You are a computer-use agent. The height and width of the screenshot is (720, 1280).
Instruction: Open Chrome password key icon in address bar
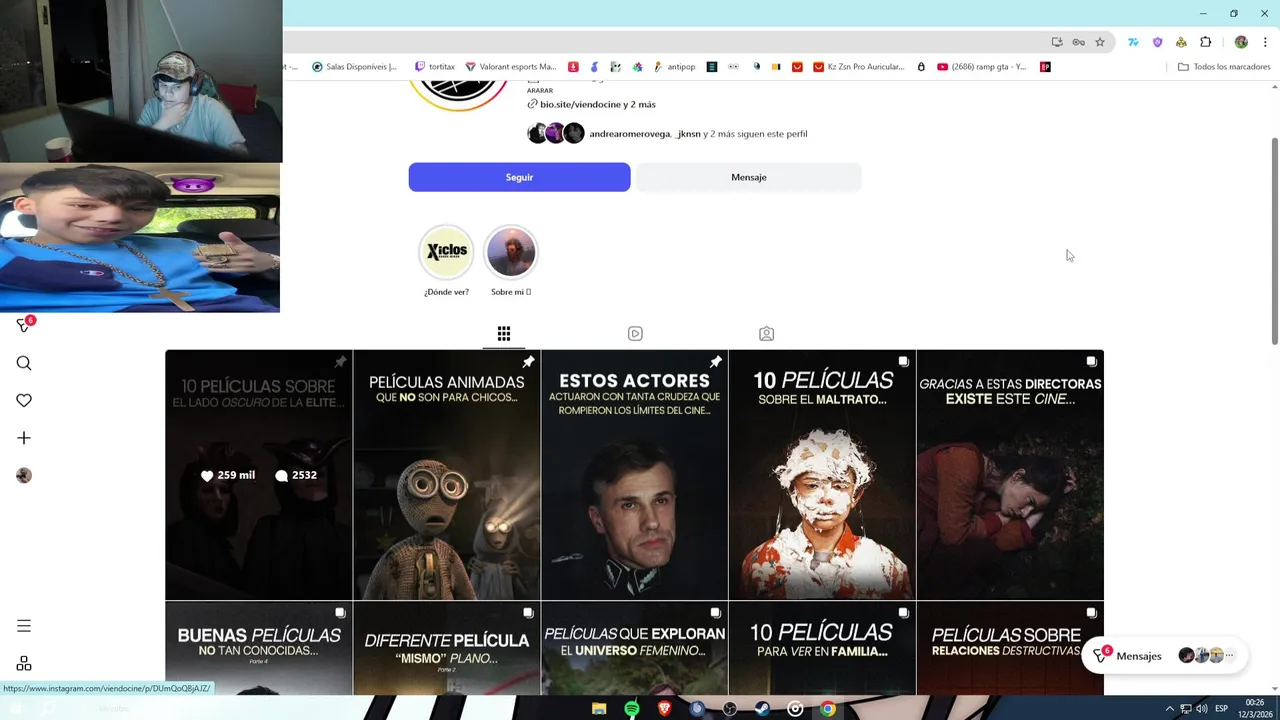coord(1078,42)
